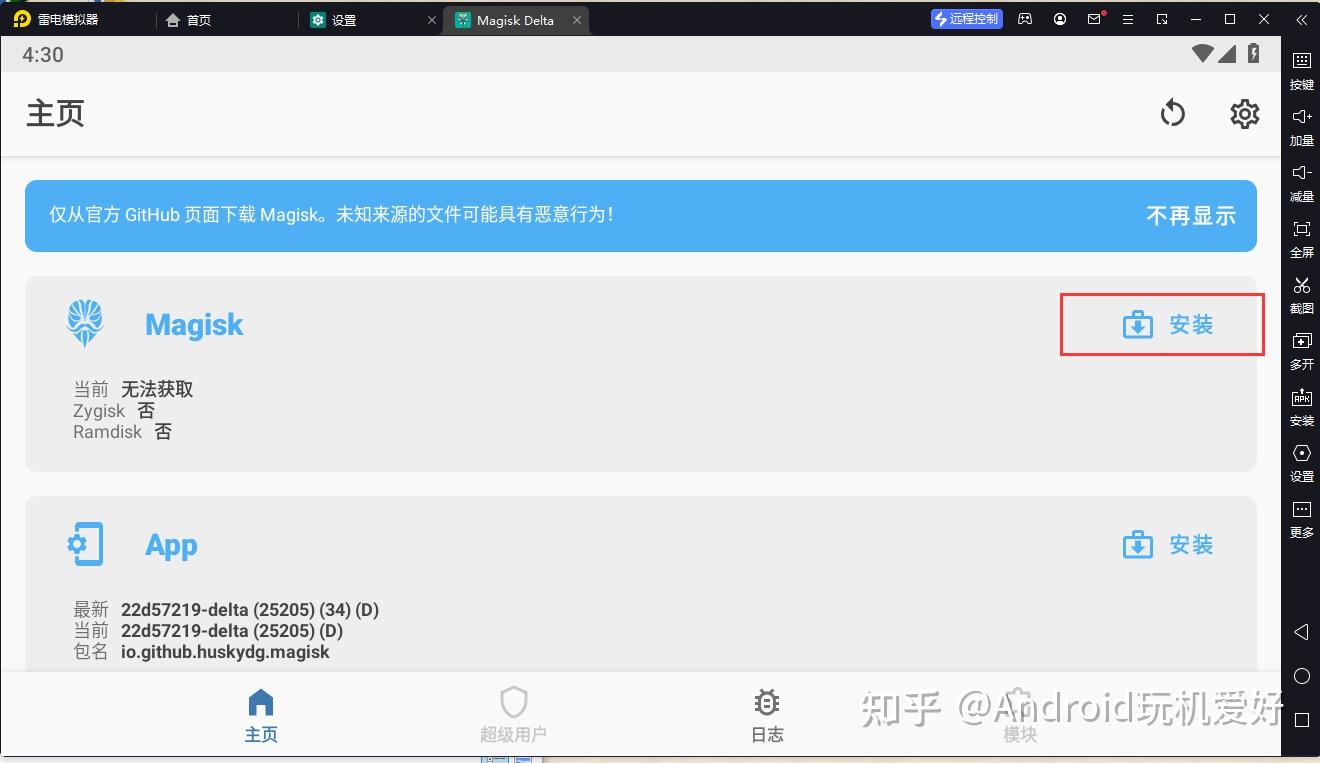The width and height of the screenshot is (1320, 763).
Task: Close the Magisk Delta tab
Action: [x=576, y=20]
